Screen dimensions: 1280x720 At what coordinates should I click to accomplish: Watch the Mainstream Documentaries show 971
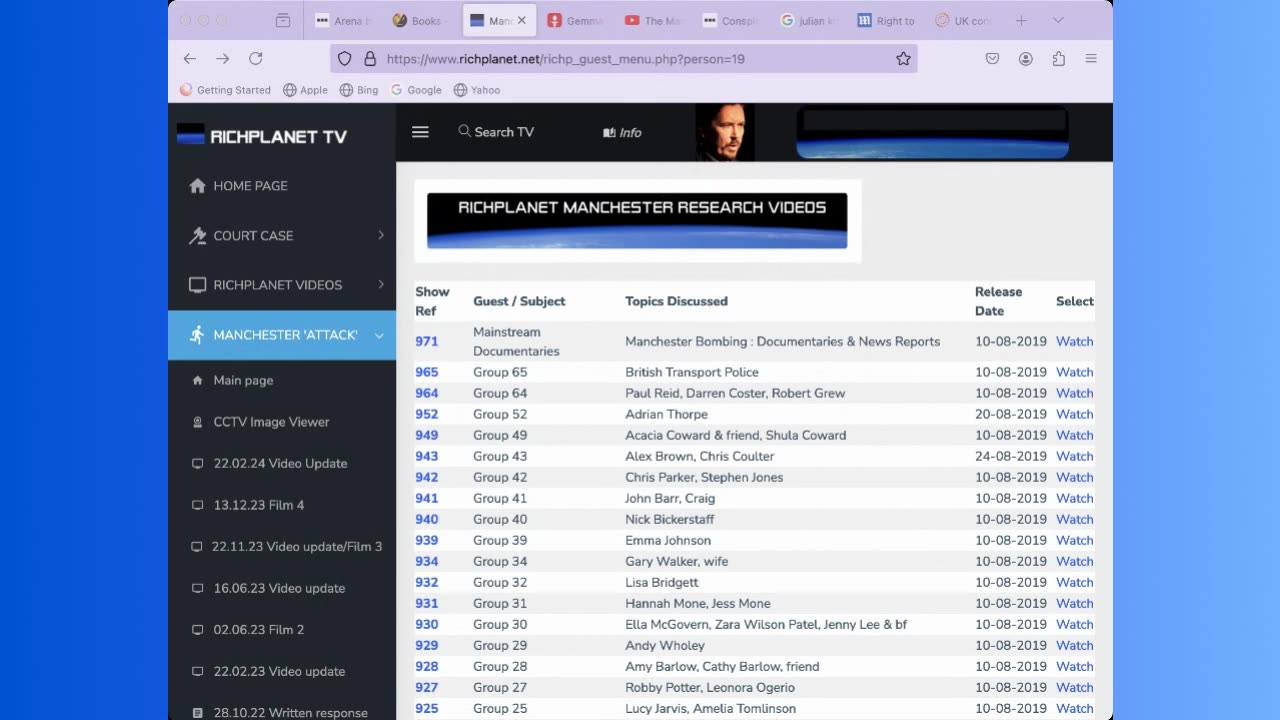1074,341
